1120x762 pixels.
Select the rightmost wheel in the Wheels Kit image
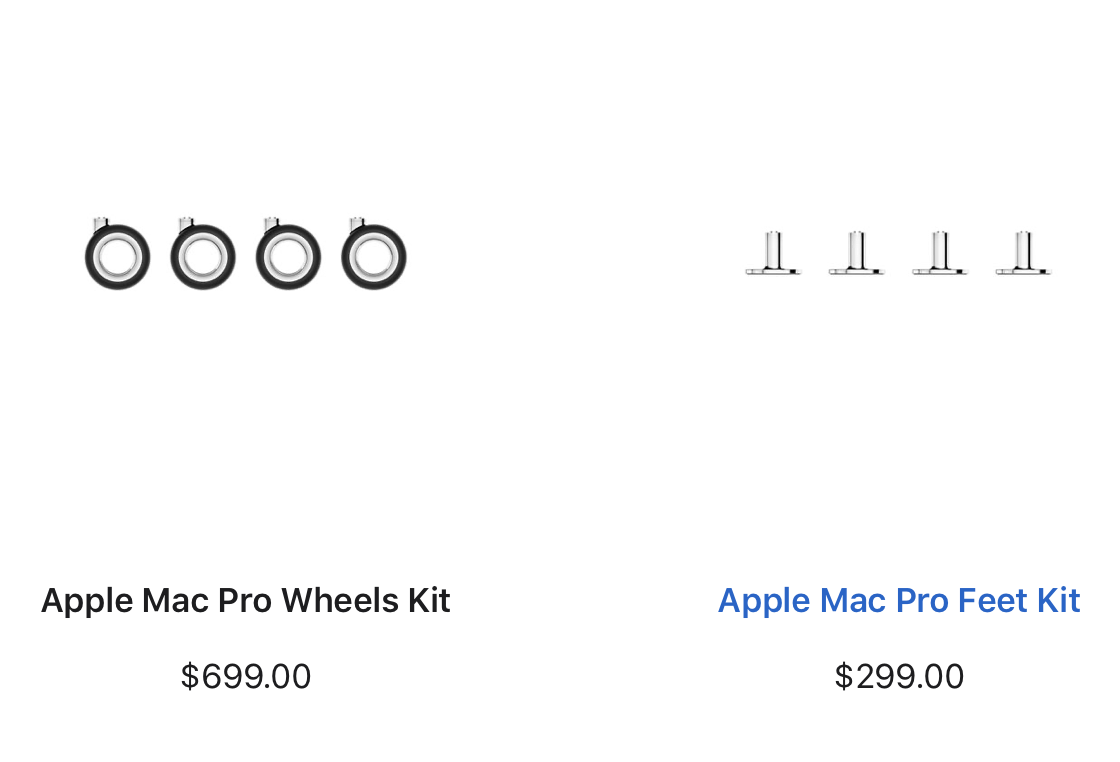point(374,256)
